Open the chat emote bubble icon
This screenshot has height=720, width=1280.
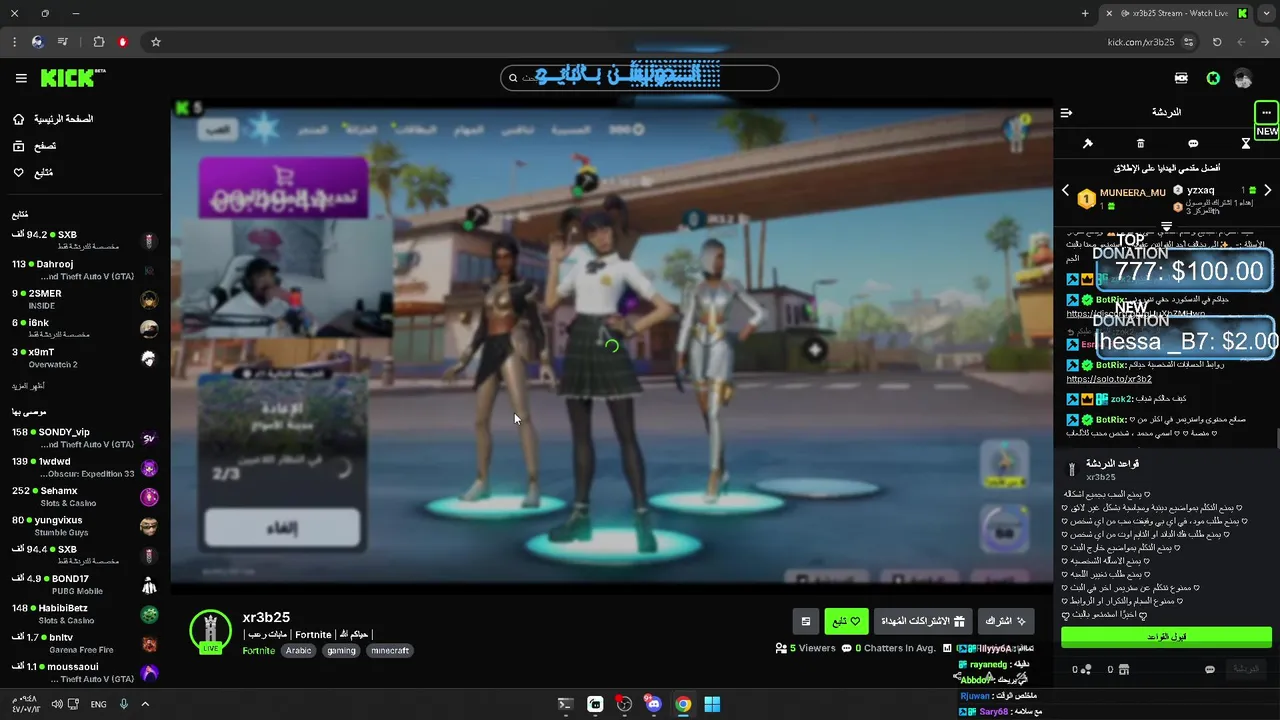tap(1210, 669)
